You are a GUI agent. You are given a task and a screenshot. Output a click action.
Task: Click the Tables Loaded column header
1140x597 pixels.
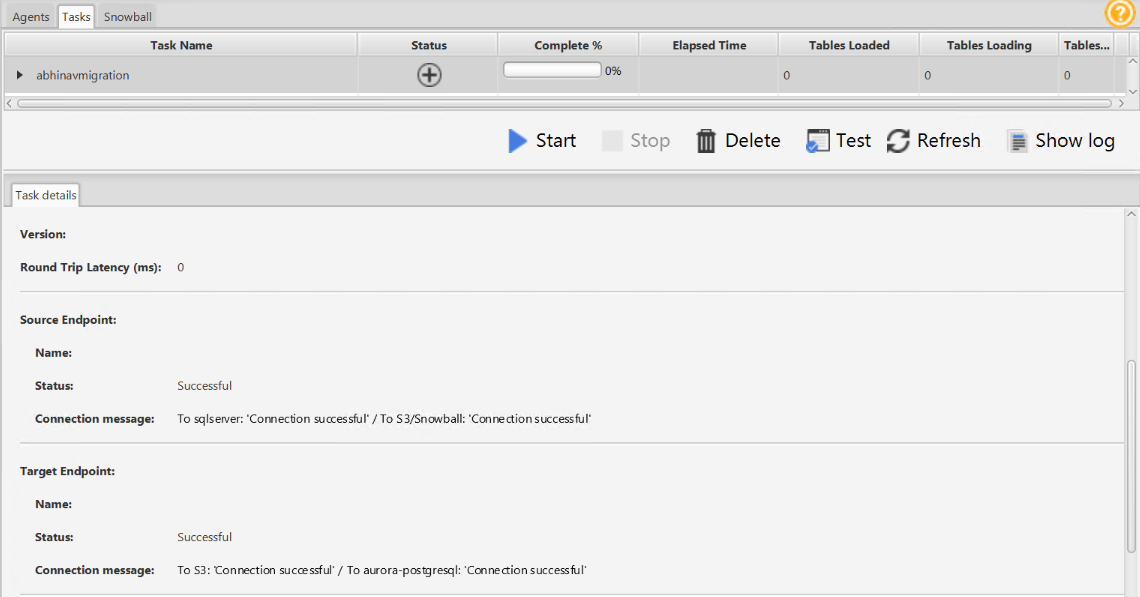(848, 45)
